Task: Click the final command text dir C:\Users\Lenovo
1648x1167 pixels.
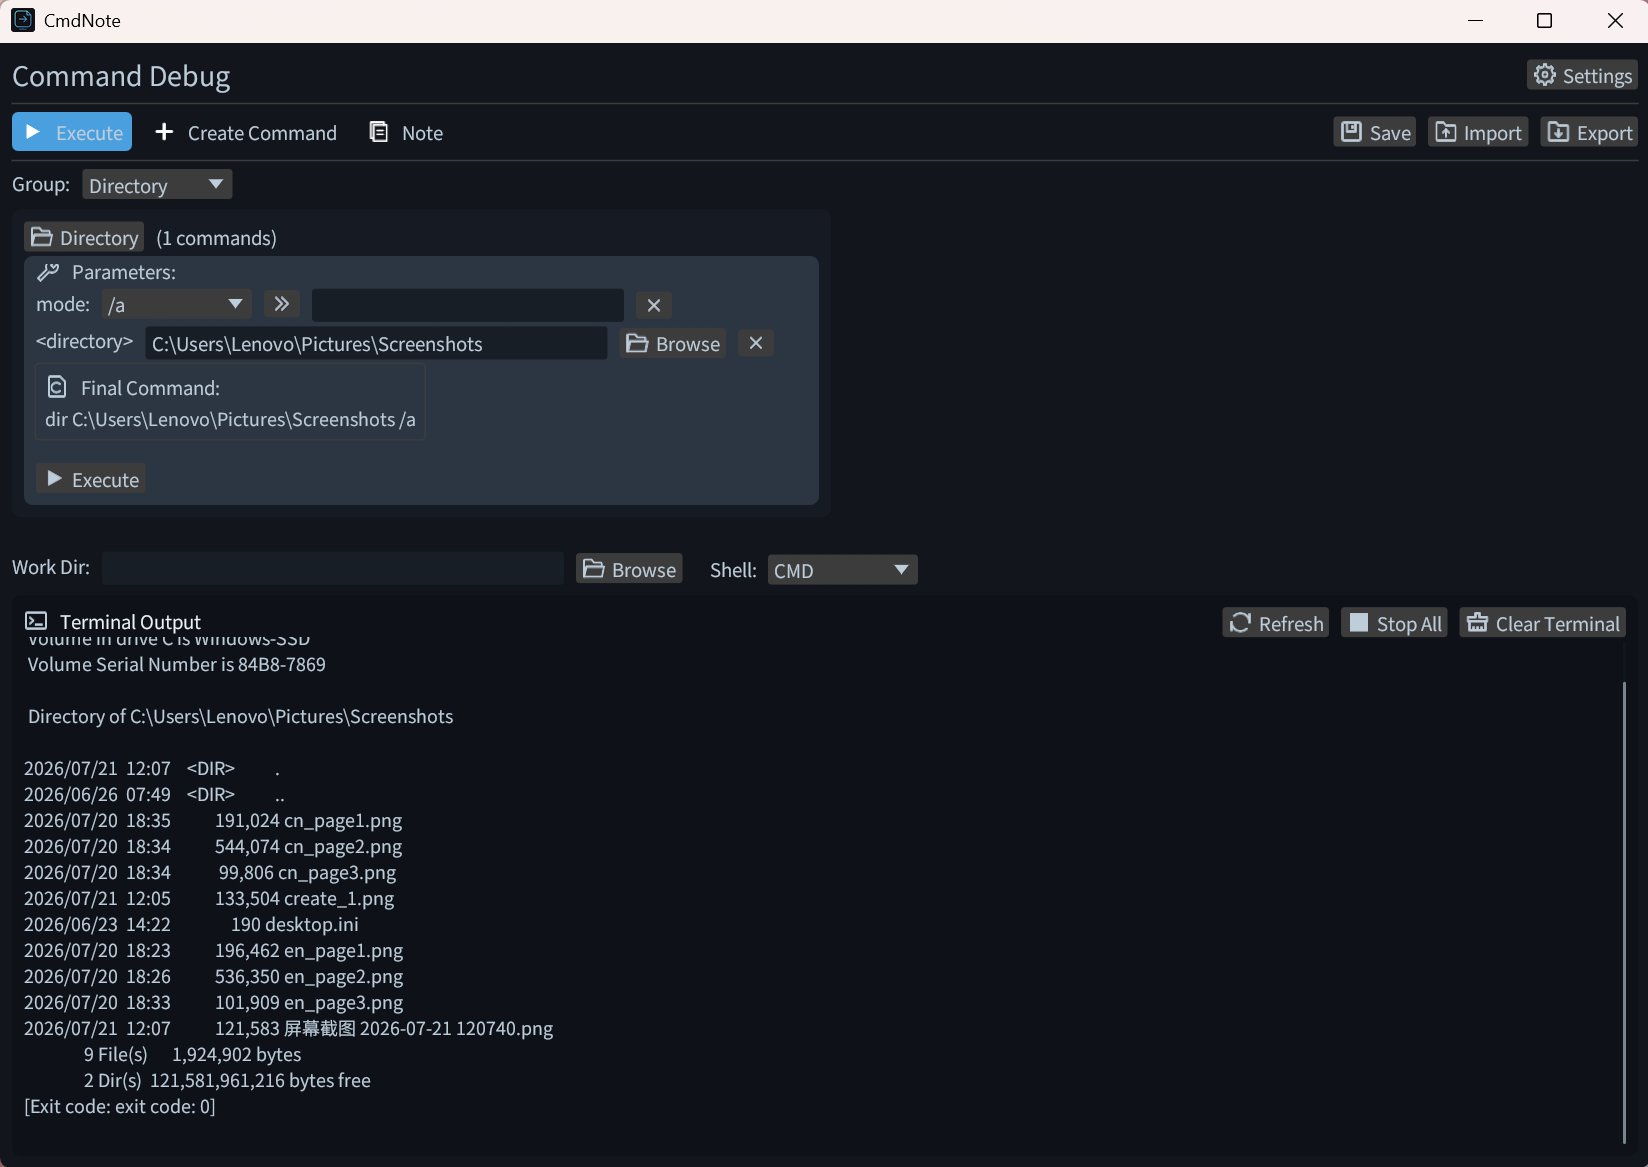Action: (230, 419)
